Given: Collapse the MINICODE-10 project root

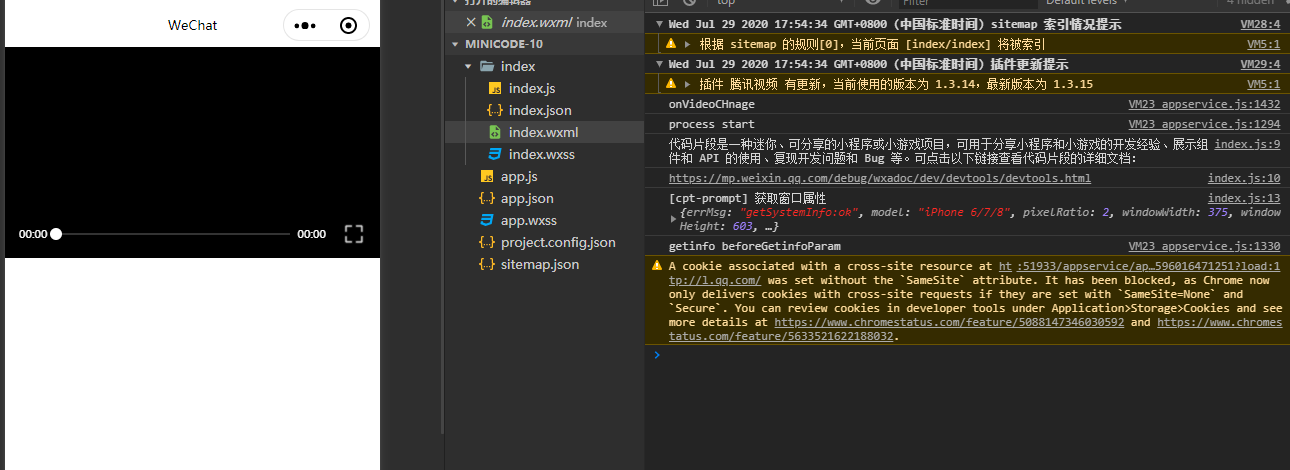Looking at the screenshot, I should (x=457, y=44).
